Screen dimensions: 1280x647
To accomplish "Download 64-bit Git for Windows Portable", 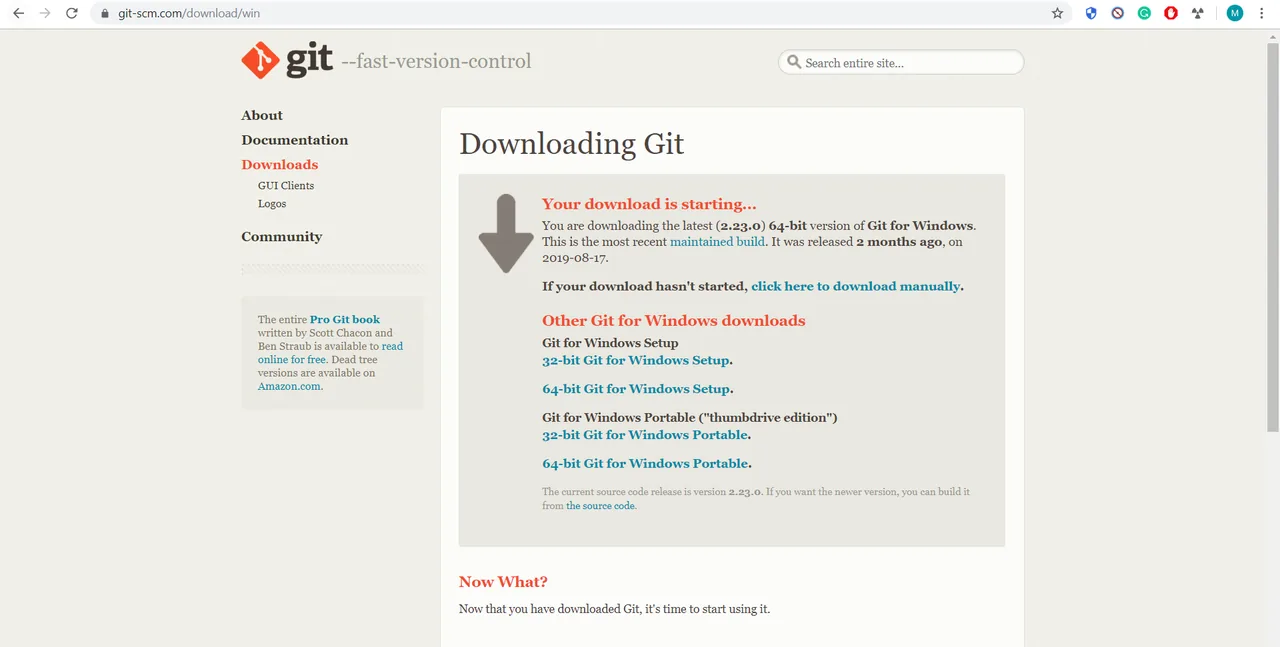I will point(645,464).
